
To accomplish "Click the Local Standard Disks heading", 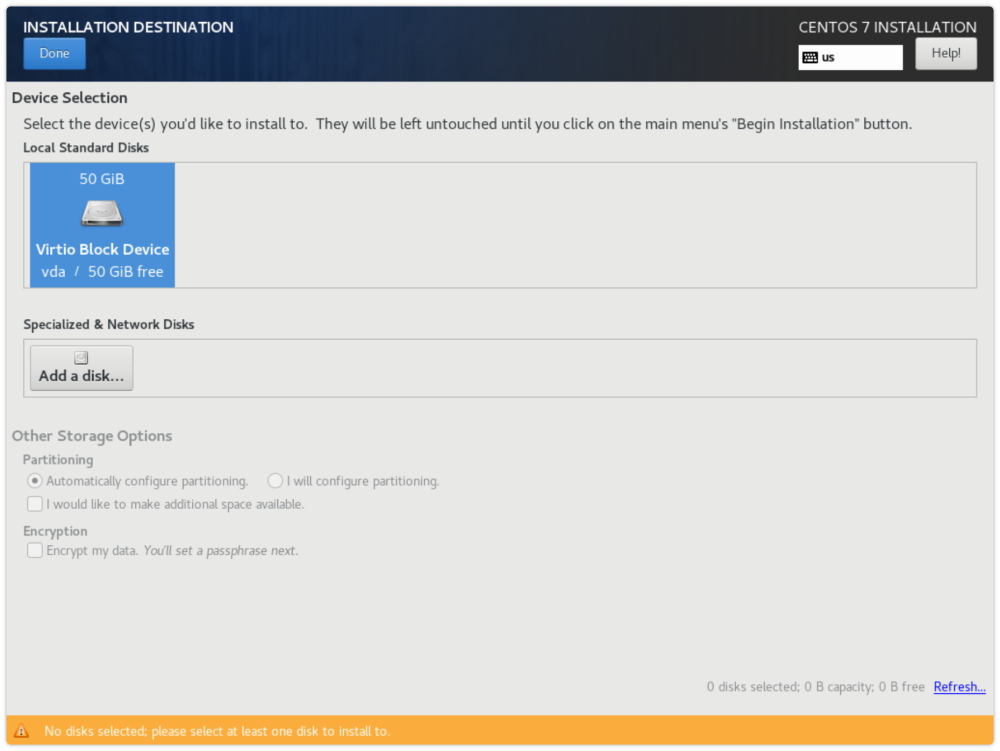I will 86,148.
